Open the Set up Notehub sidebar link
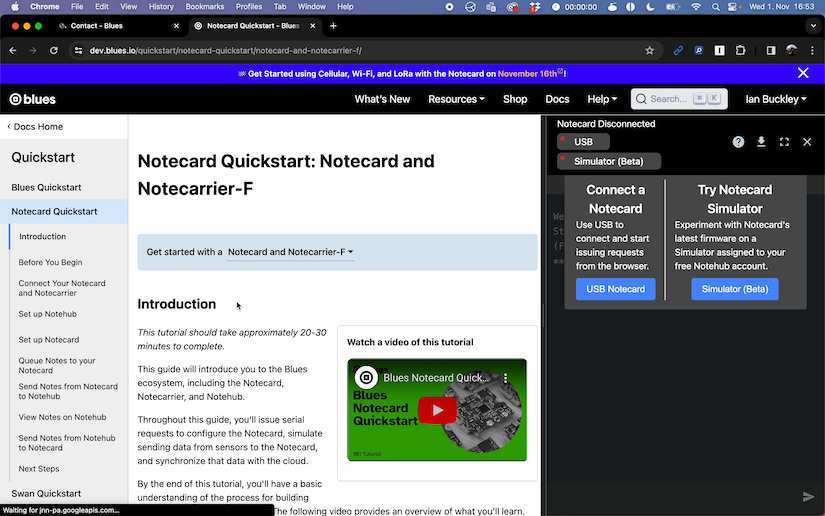The height and width of the screenshot is (516, 825). (47, 314)
